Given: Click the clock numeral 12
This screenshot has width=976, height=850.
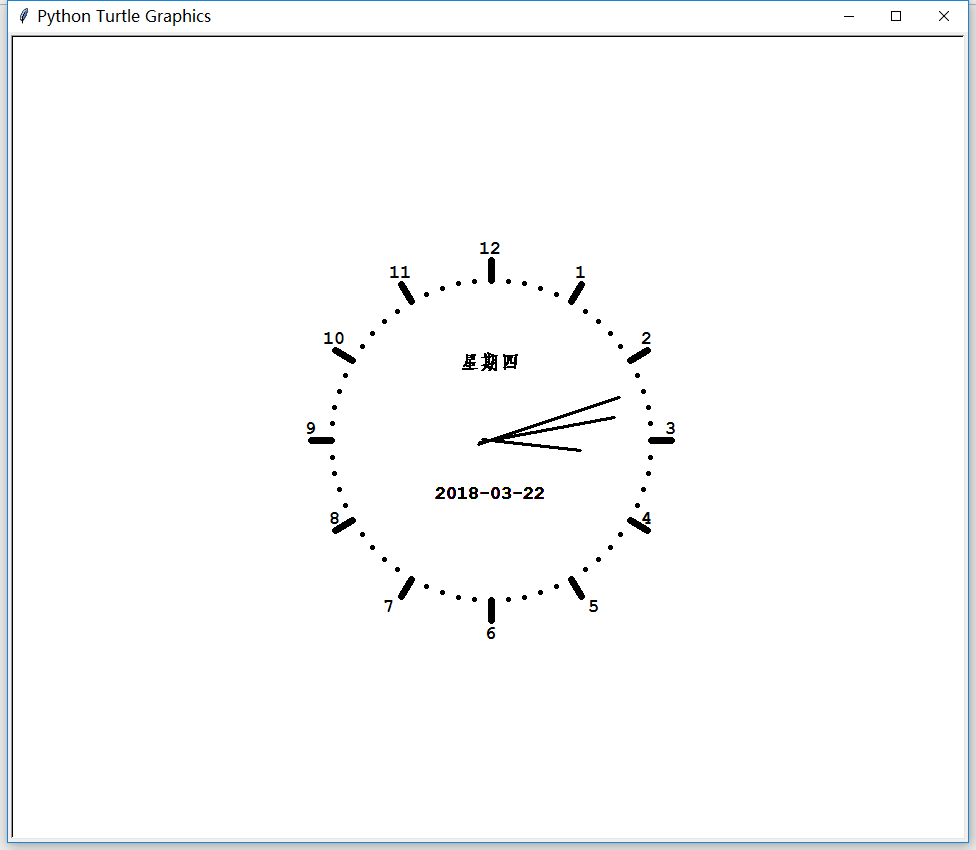Looking at the screenshot, I should [x=489, y=248].
